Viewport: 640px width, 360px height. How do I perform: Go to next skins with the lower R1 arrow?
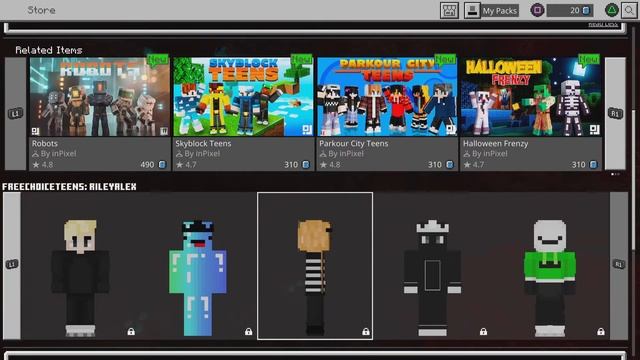[619, 265]
